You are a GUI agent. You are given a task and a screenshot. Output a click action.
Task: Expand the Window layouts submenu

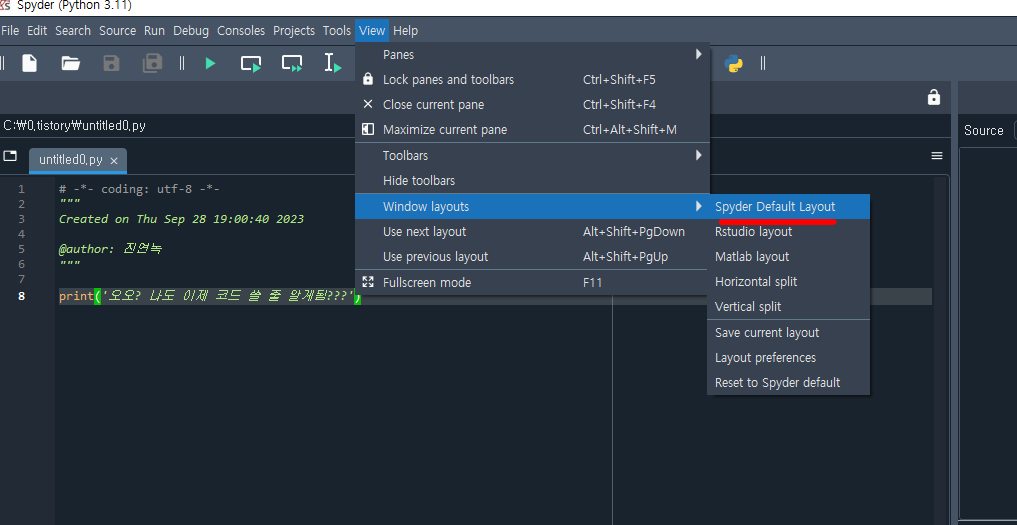(x=532, y=206)
